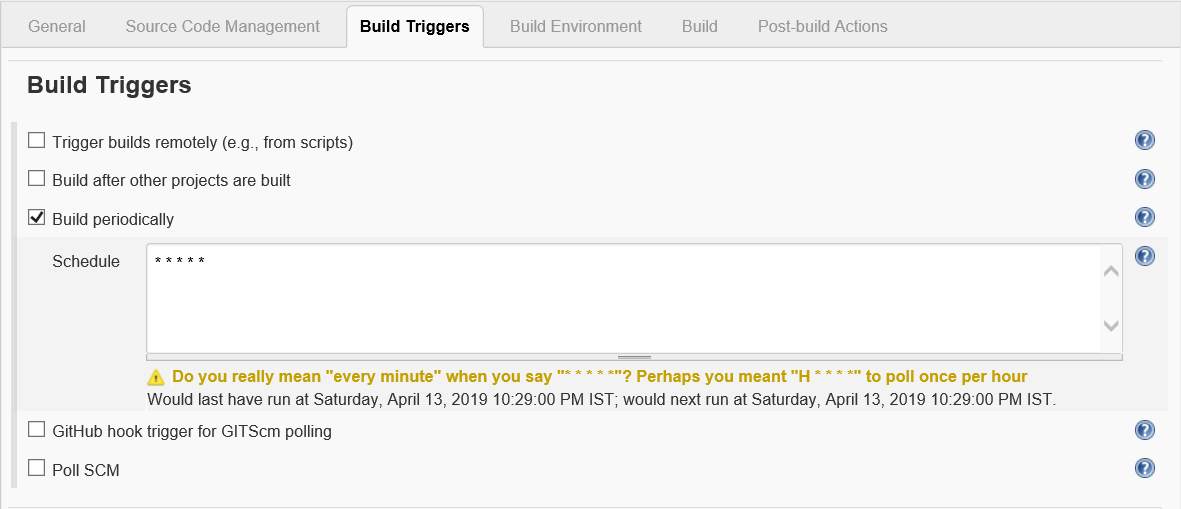
Task: Show help for the Schedule field
Action: pyautogui.click(x=1145, y=256)
